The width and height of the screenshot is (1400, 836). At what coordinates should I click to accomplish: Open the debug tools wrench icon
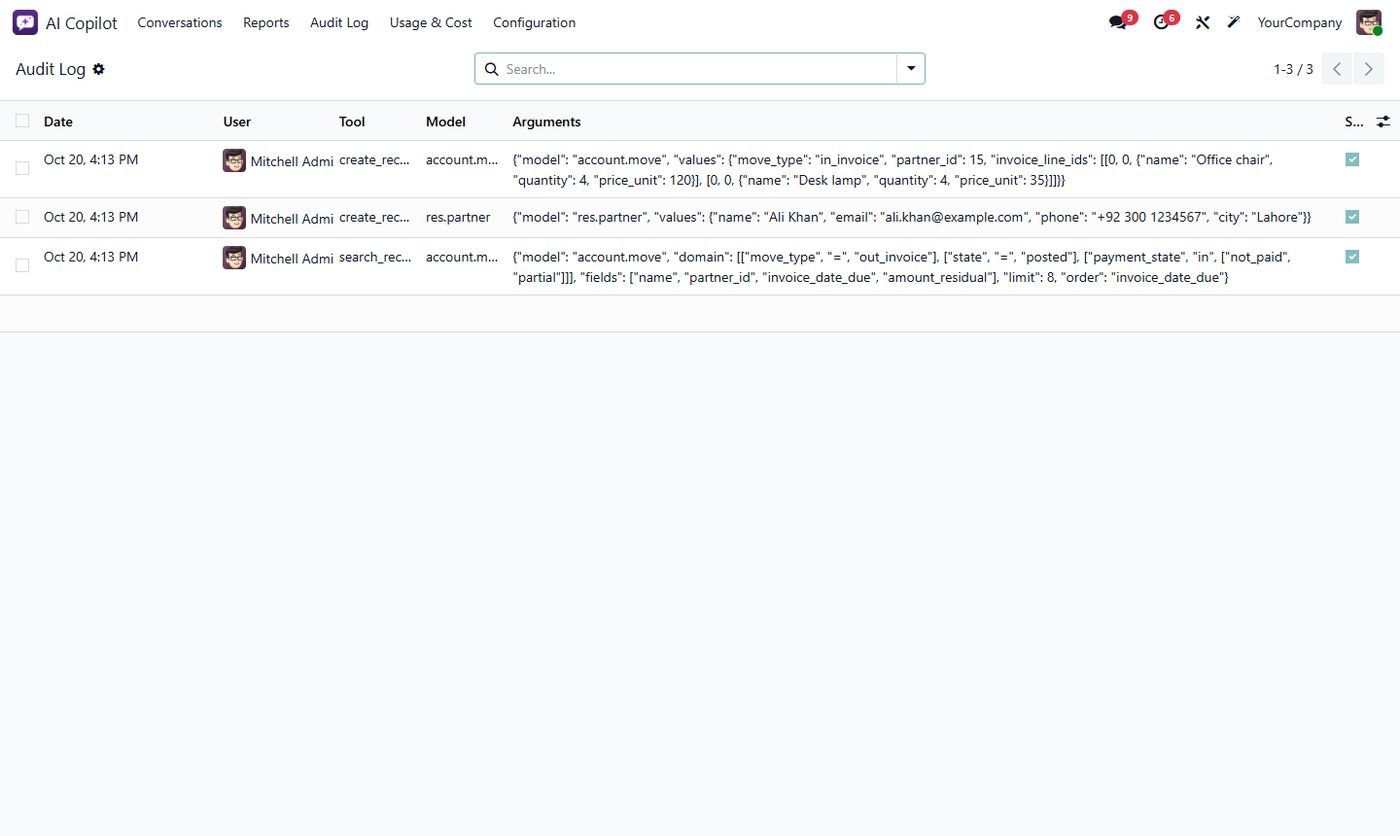pyautogui.click(x=1203, y=22)
